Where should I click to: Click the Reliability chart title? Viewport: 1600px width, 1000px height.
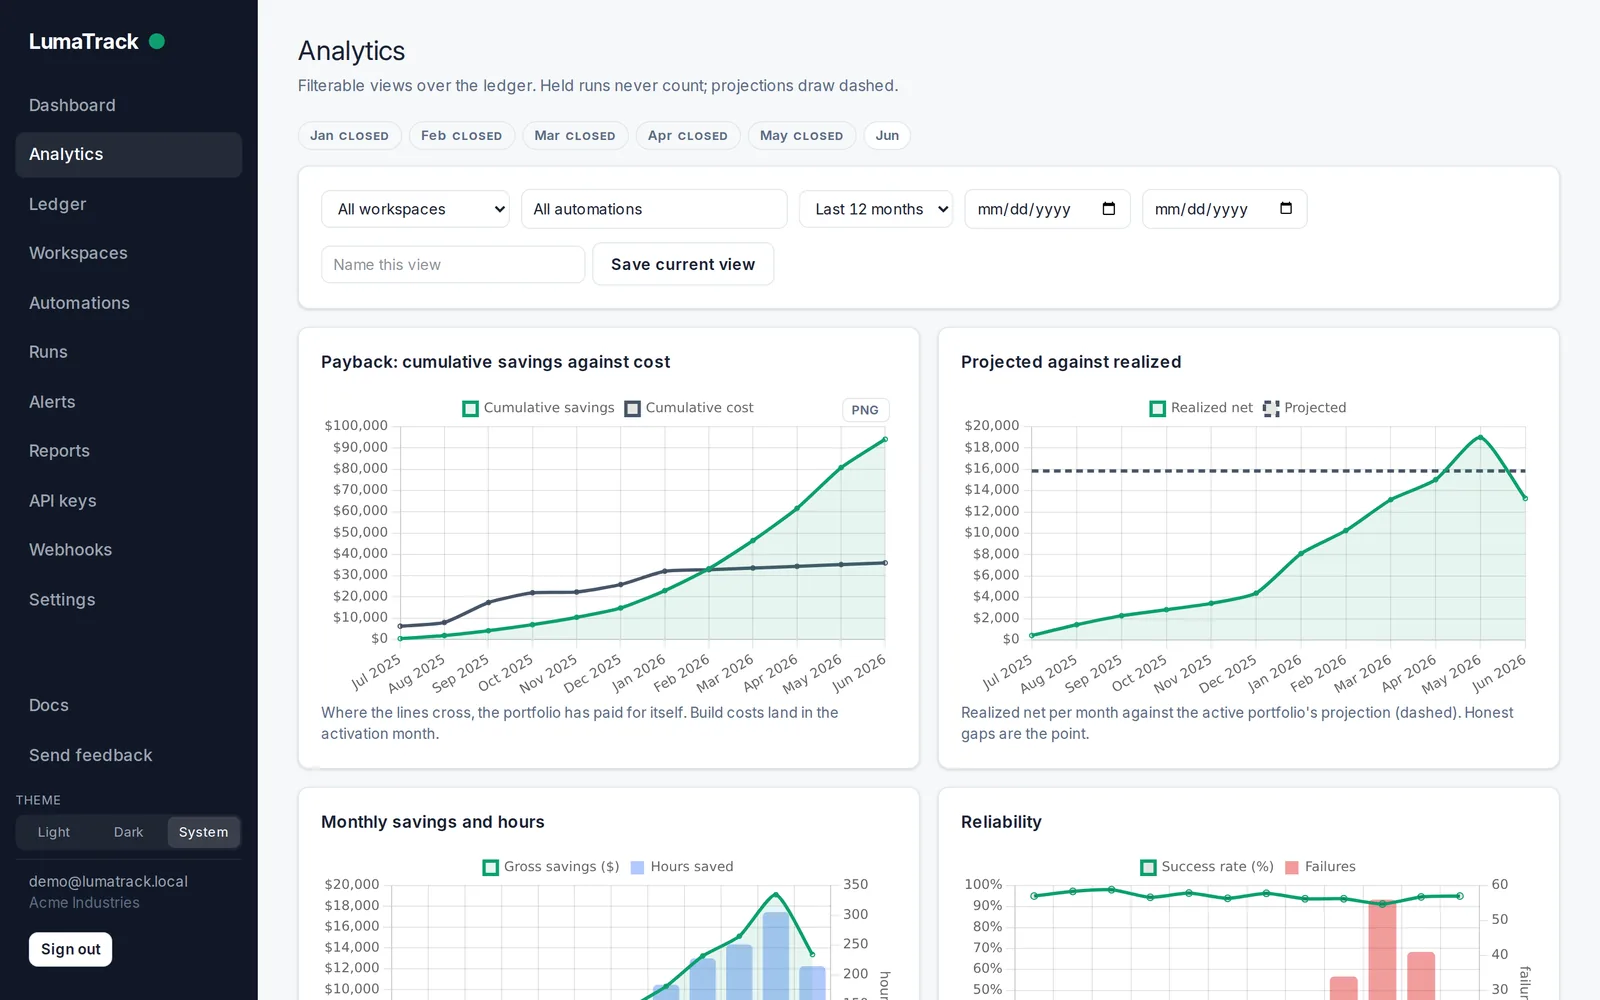1001,822
